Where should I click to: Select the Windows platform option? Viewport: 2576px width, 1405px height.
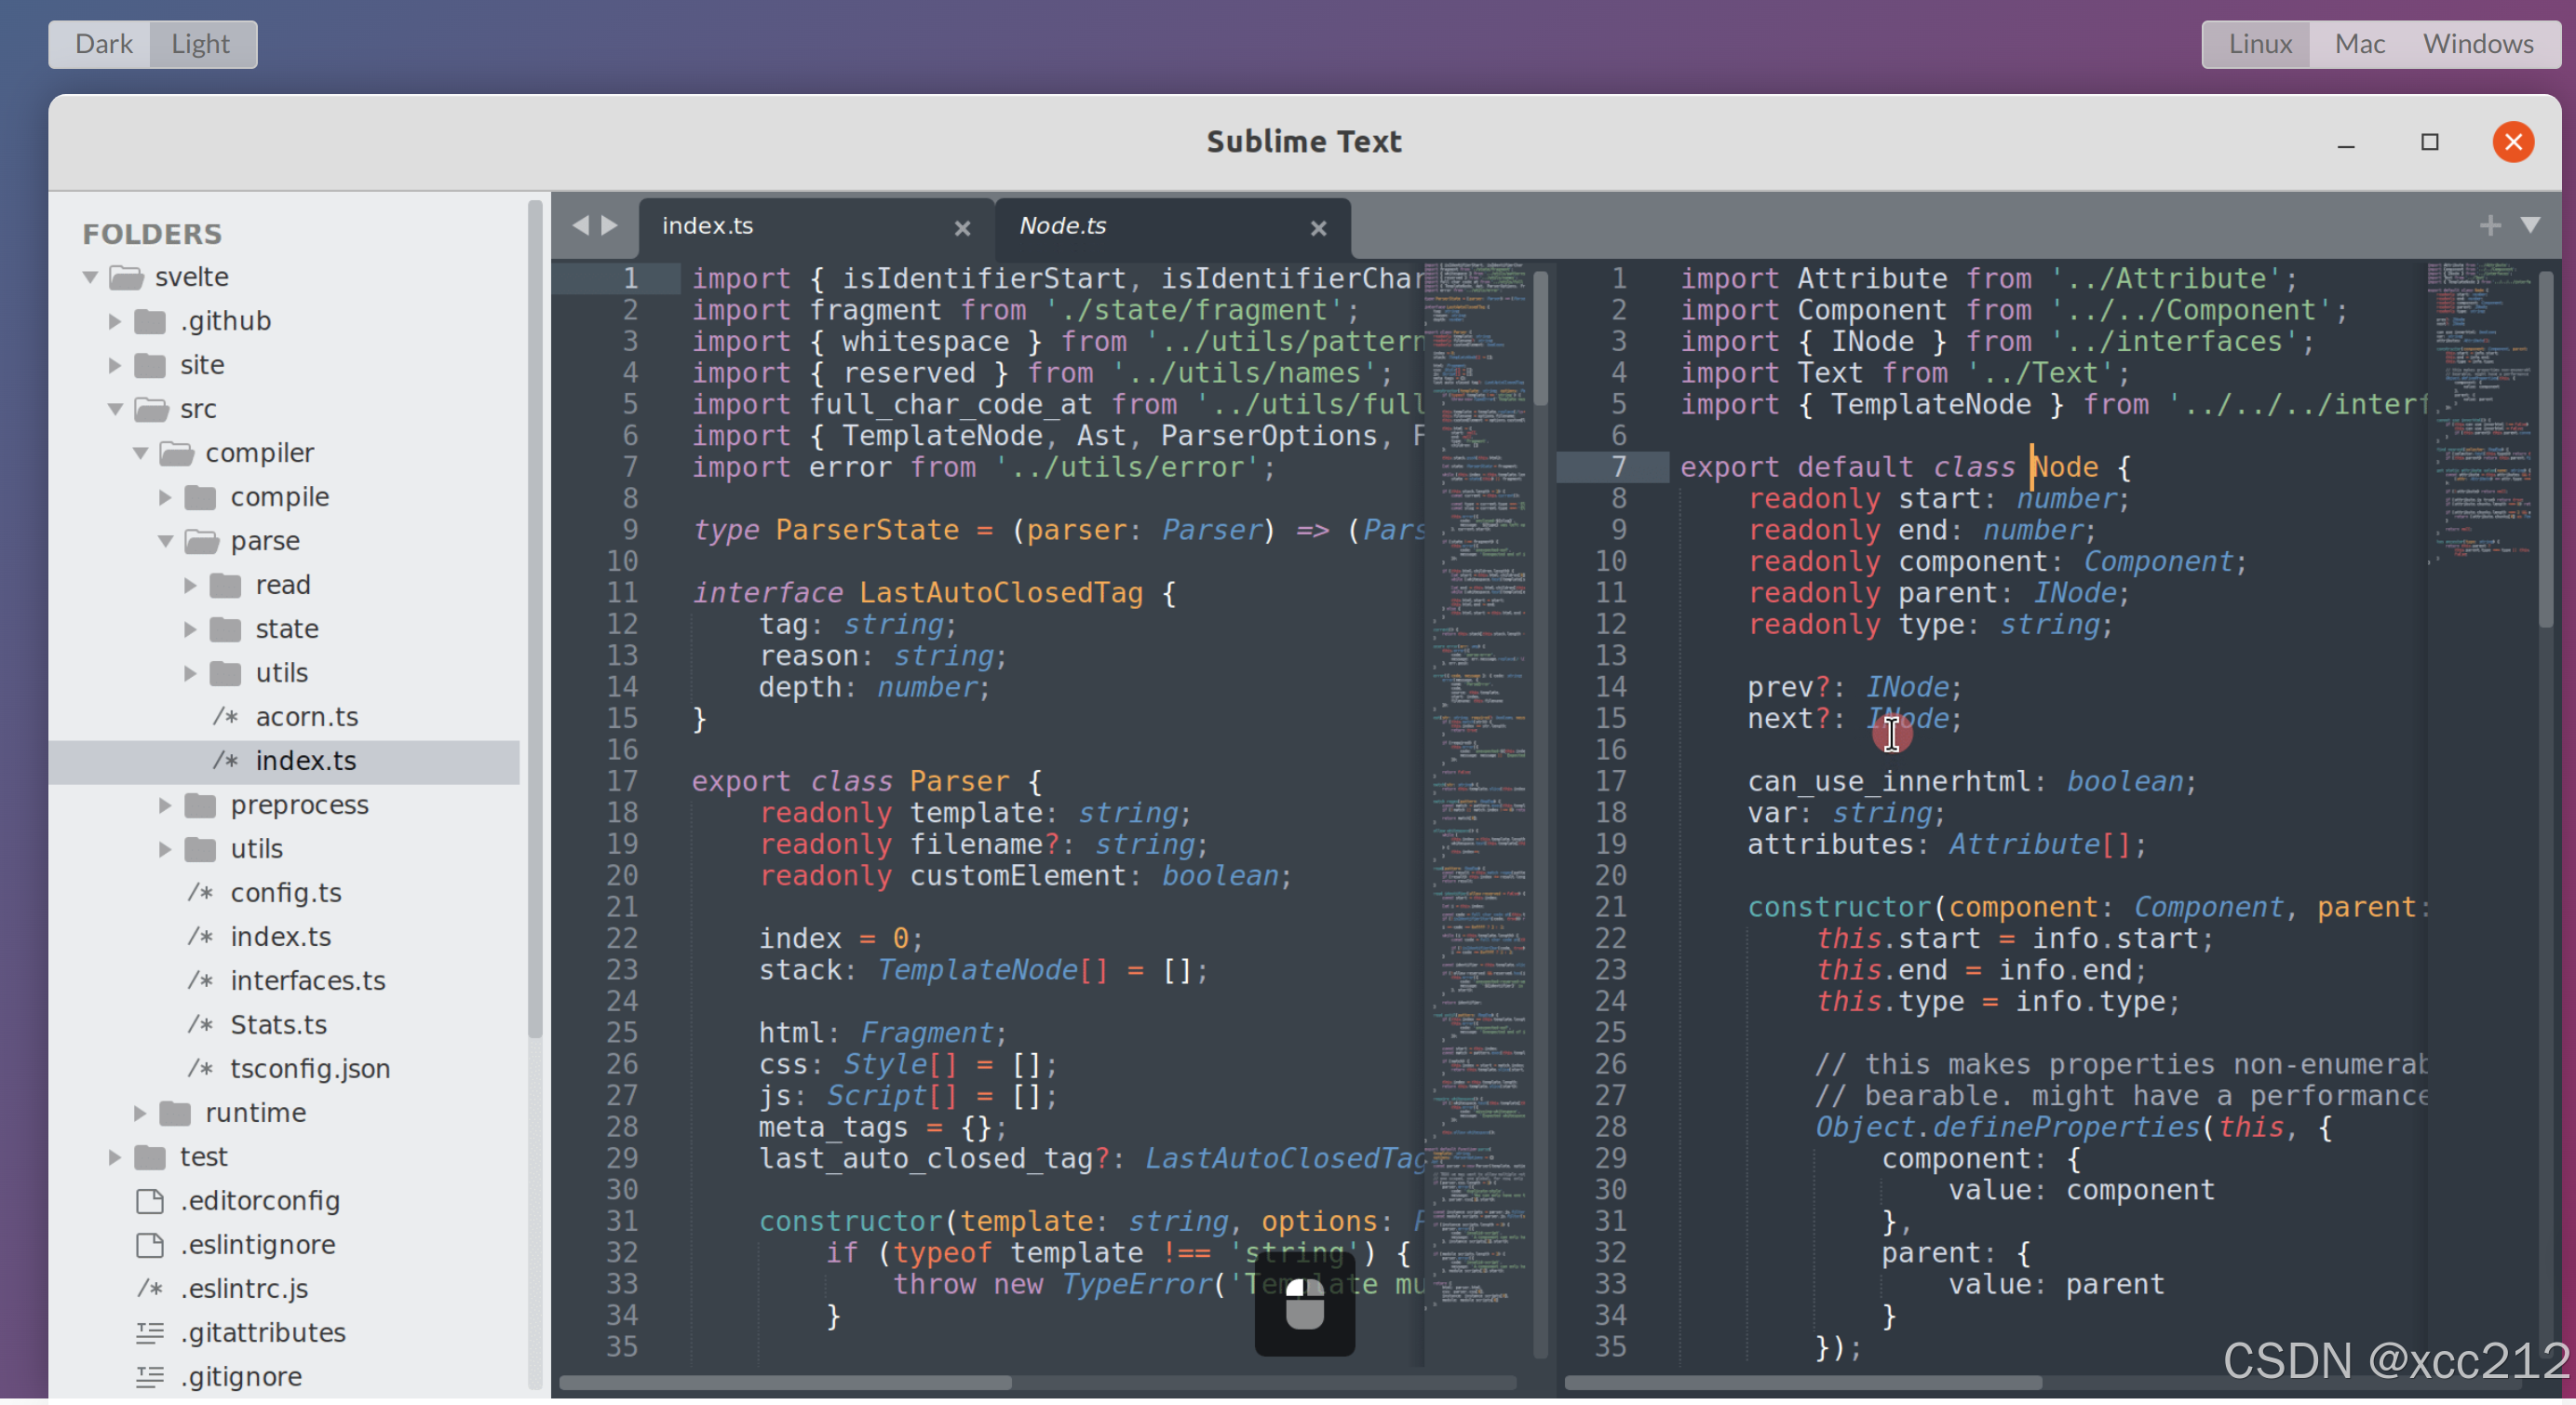(x=2477, y=44)
